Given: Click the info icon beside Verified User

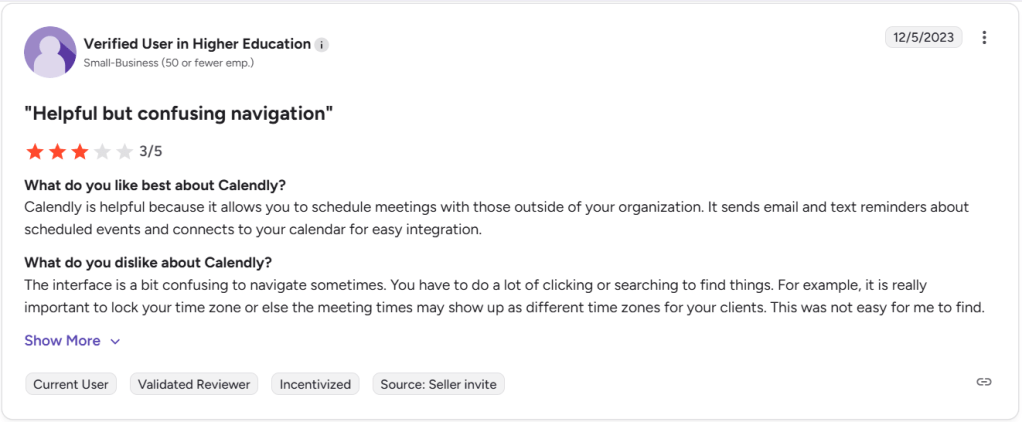Looking at the screenshot, I should [x=321, y=45].
